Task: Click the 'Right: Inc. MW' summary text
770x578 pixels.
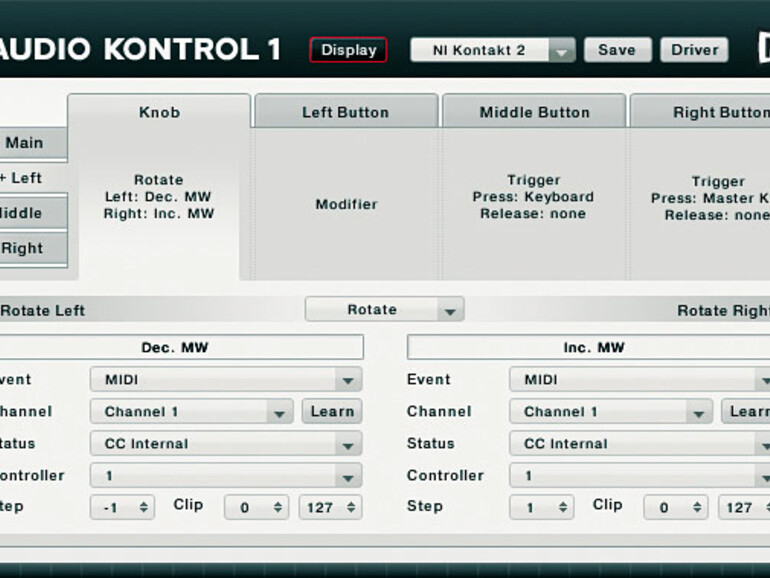Action: [159, 214]
